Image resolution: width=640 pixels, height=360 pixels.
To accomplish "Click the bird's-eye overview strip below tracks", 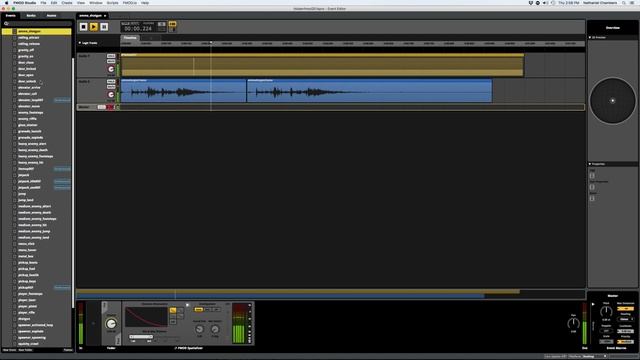I will [331, 293].
